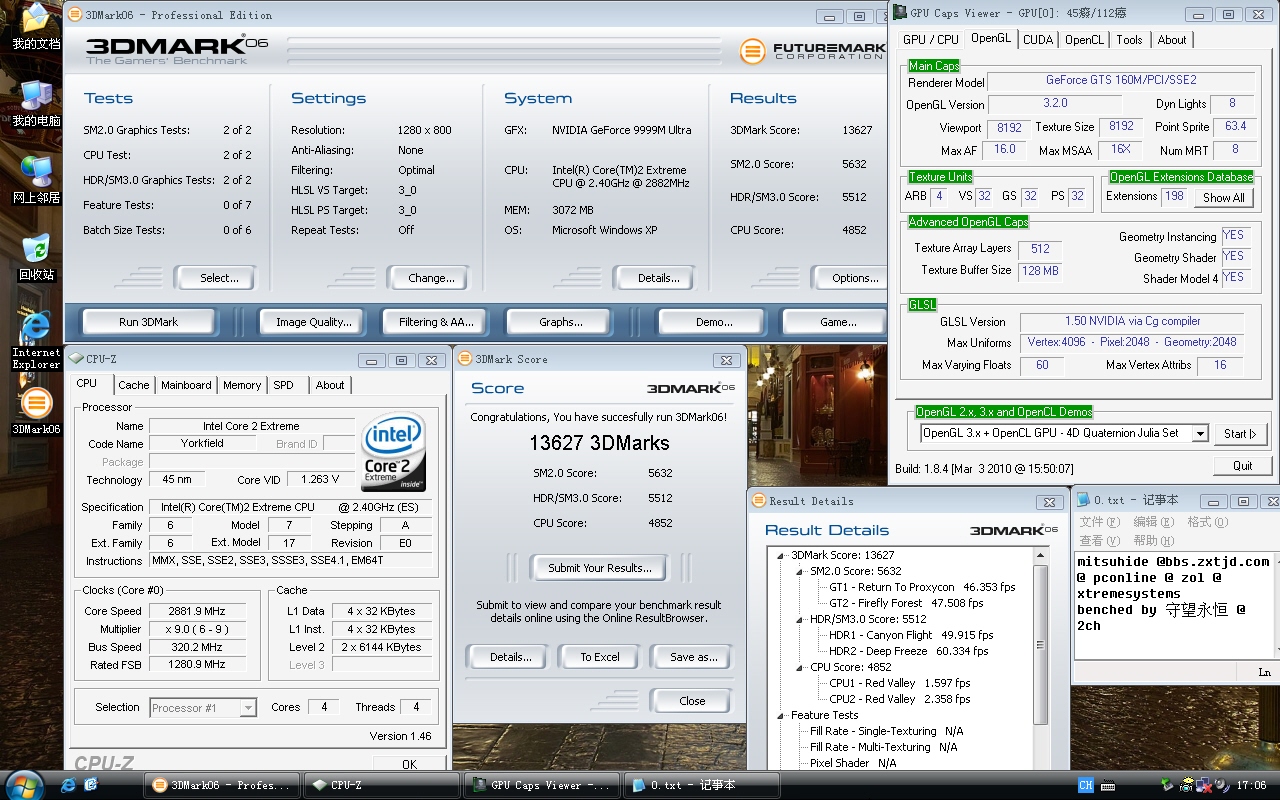Switch to 0.txt Notepad taskbar button
The height and width of the screenshot is (800, 1280).
click(700, 785)
